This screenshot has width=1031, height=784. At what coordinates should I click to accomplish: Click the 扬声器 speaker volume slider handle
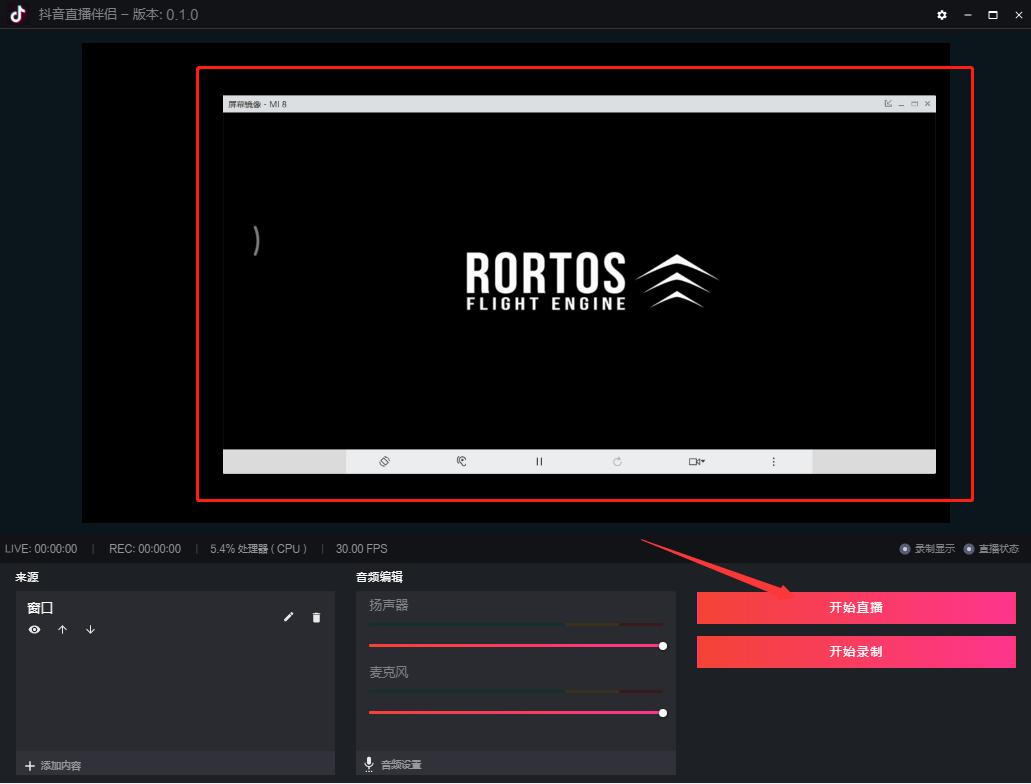pos(662,646)
